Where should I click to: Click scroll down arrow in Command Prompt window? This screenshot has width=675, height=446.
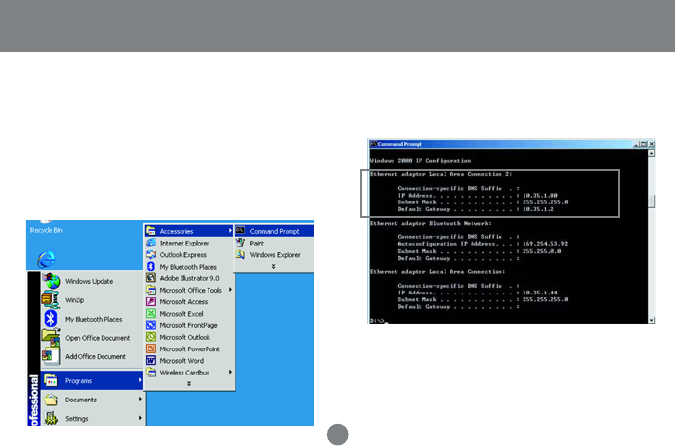point(652,320)
